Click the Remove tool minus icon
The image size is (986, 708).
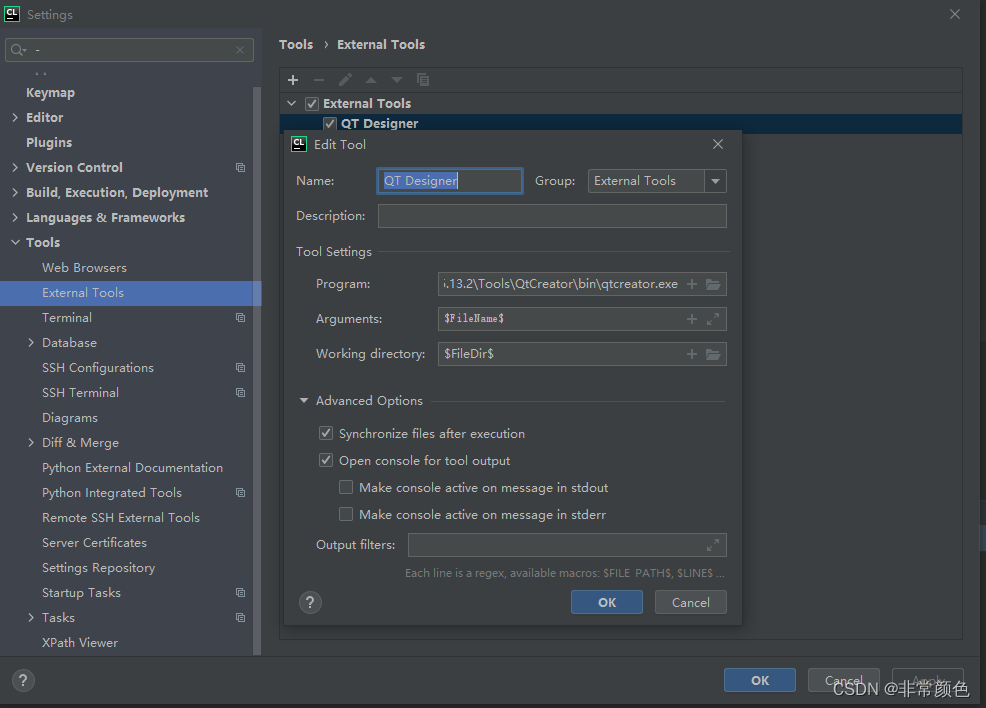[319, 80]
